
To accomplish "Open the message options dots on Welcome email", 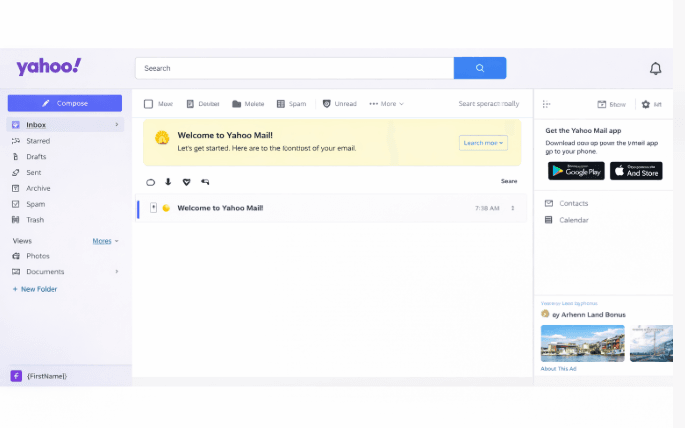I will click(513, 208).
